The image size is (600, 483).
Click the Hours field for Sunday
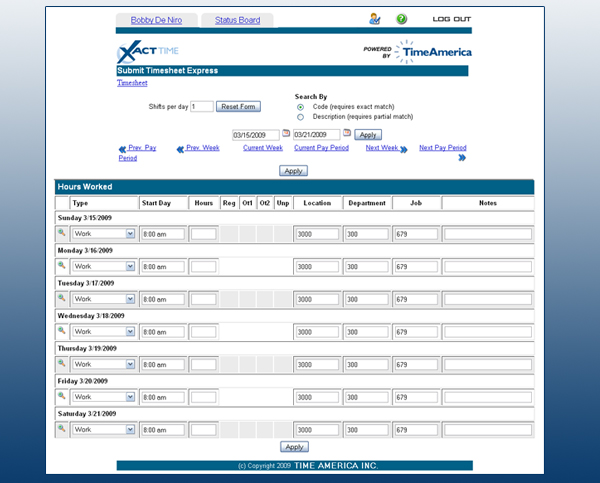tap(204, 234)
